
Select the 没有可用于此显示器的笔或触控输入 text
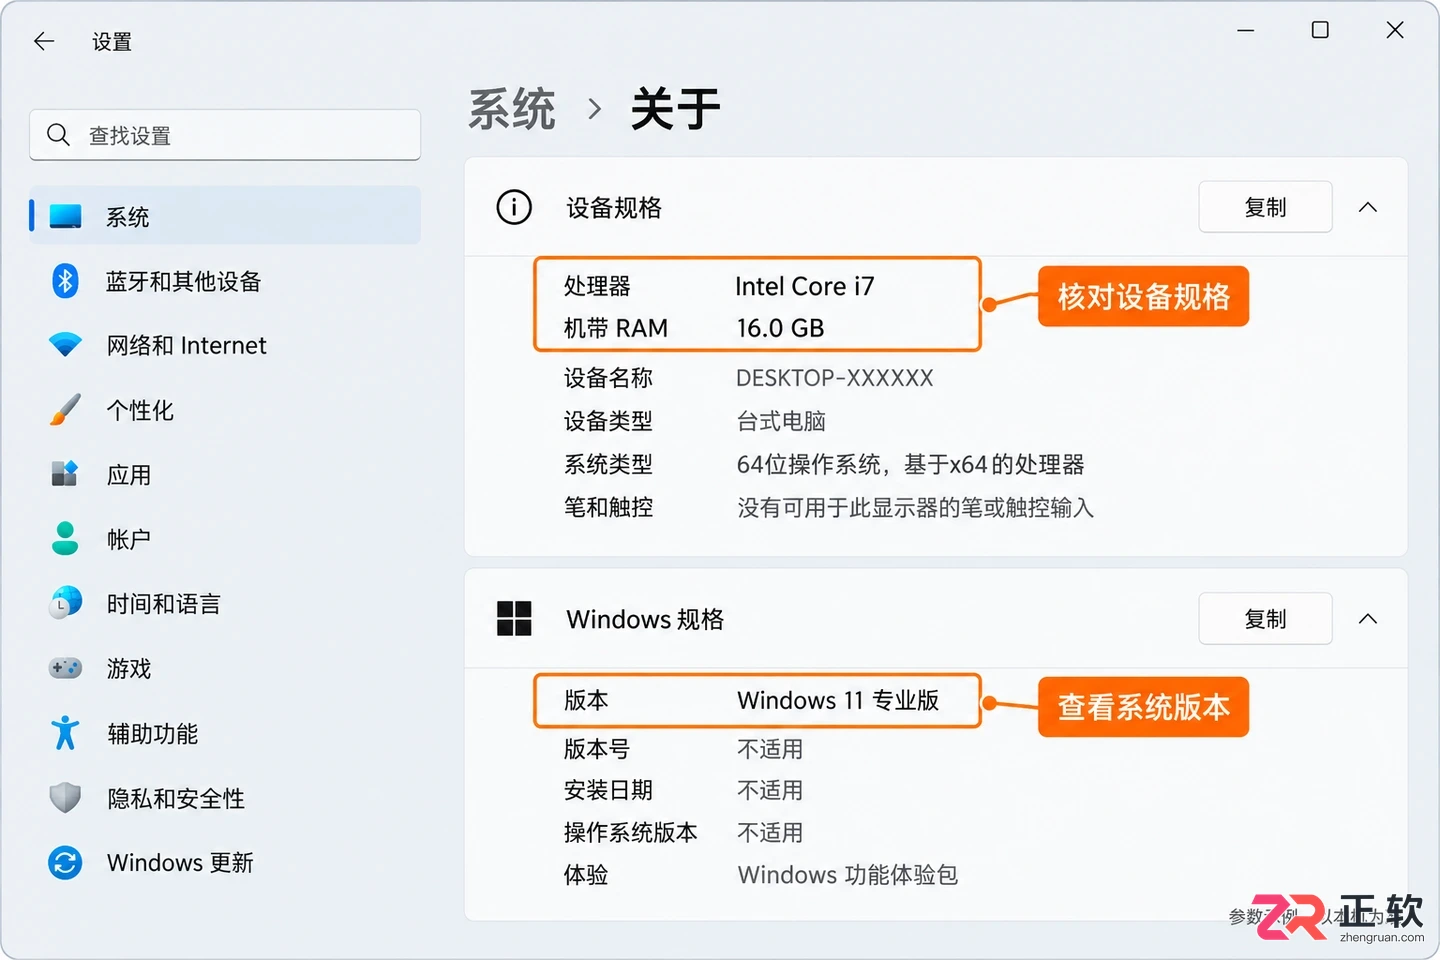(916, 508)
